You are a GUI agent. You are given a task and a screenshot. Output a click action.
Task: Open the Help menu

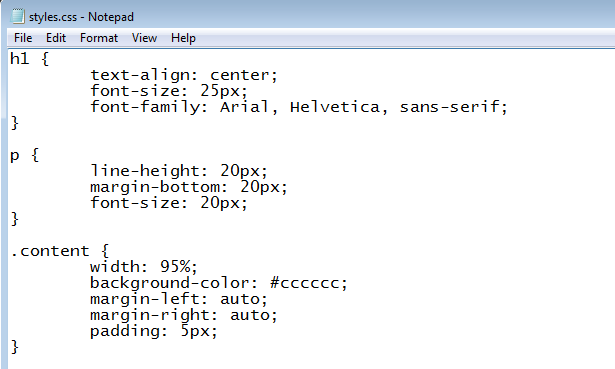[183, 38]
